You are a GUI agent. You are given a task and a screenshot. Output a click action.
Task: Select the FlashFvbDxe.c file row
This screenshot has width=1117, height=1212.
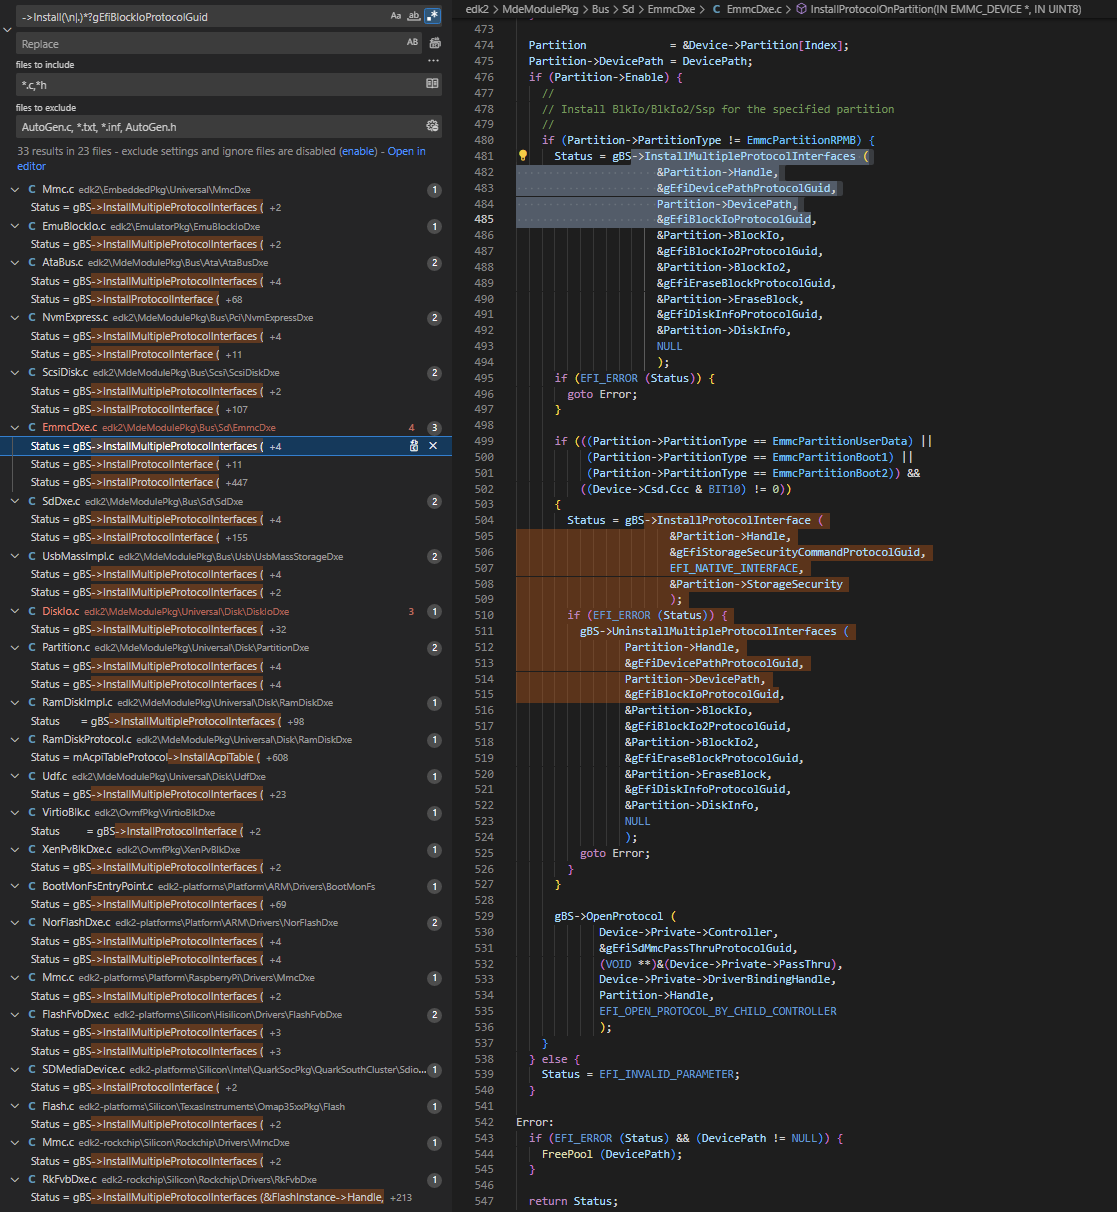pos(226,1014)
